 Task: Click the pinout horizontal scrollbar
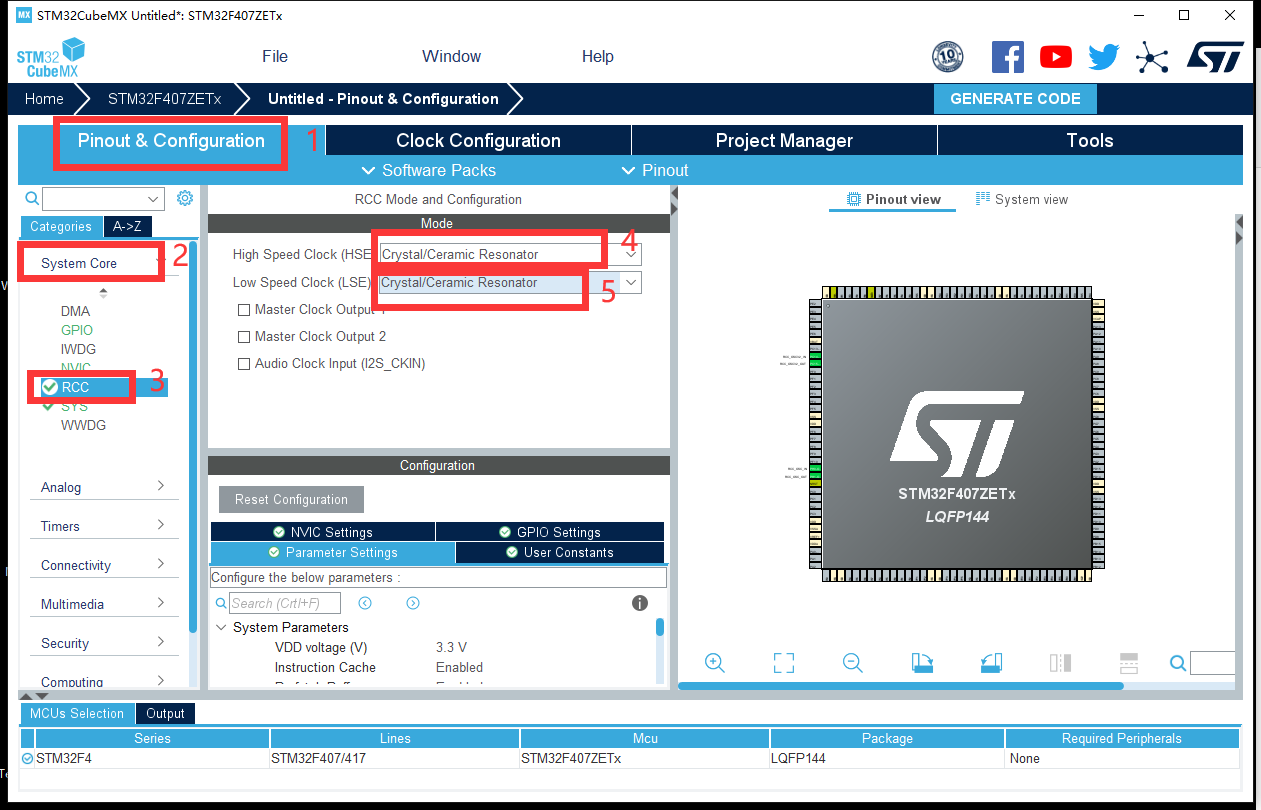point(900,686)
